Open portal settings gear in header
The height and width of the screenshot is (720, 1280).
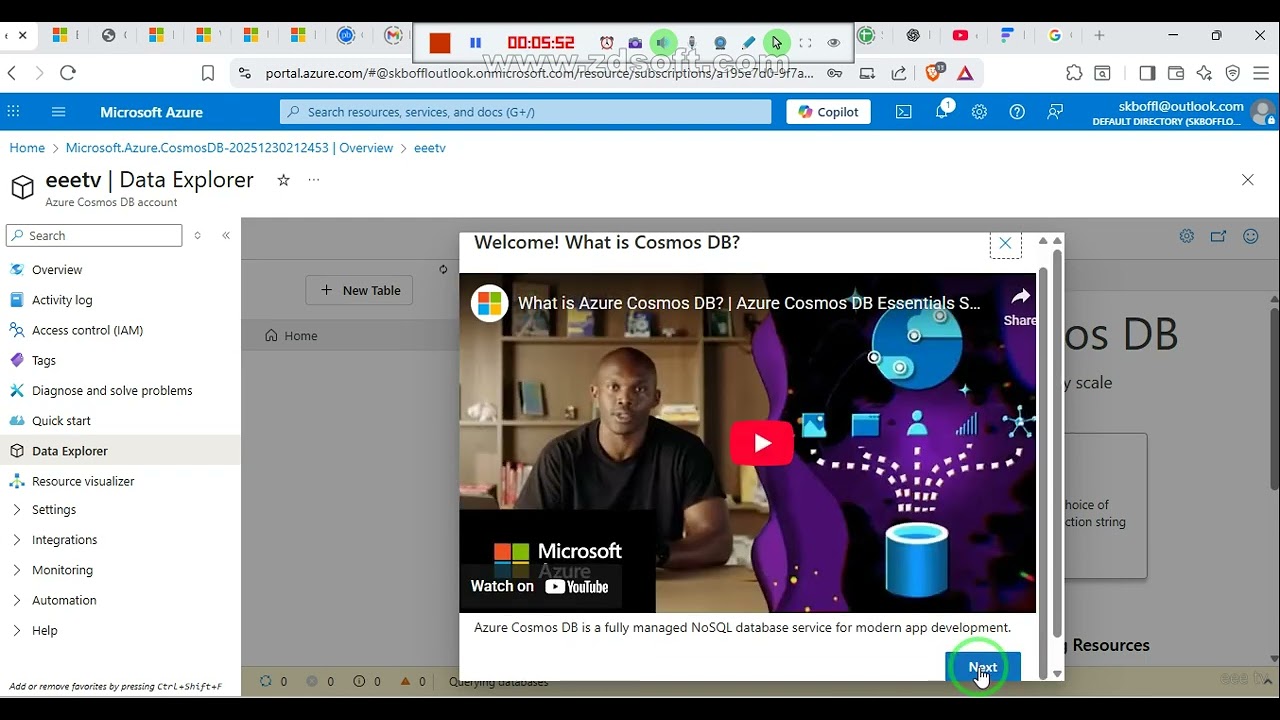coord(979,112)
